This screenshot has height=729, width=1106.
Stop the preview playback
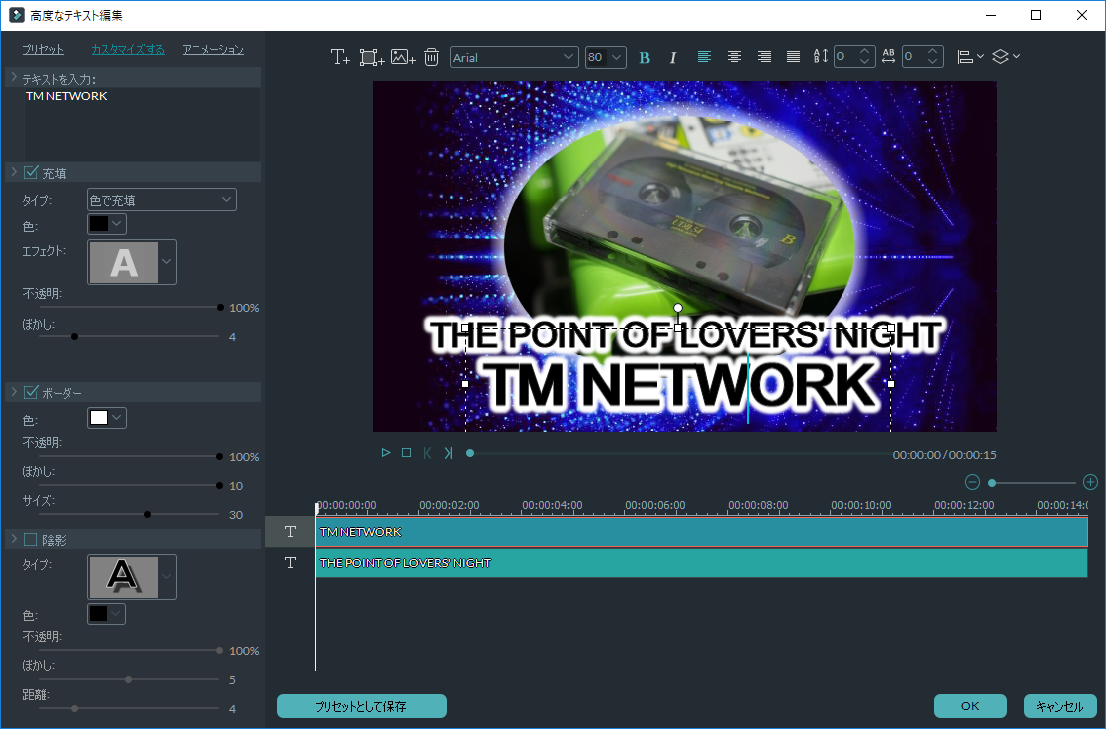click(406, 453)
